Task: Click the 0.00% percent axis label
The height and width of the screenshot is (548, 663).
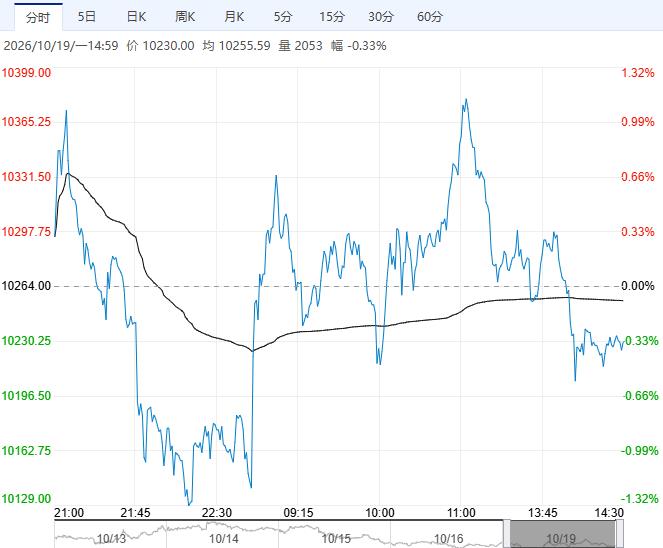Action: click(x=638, y=286)
